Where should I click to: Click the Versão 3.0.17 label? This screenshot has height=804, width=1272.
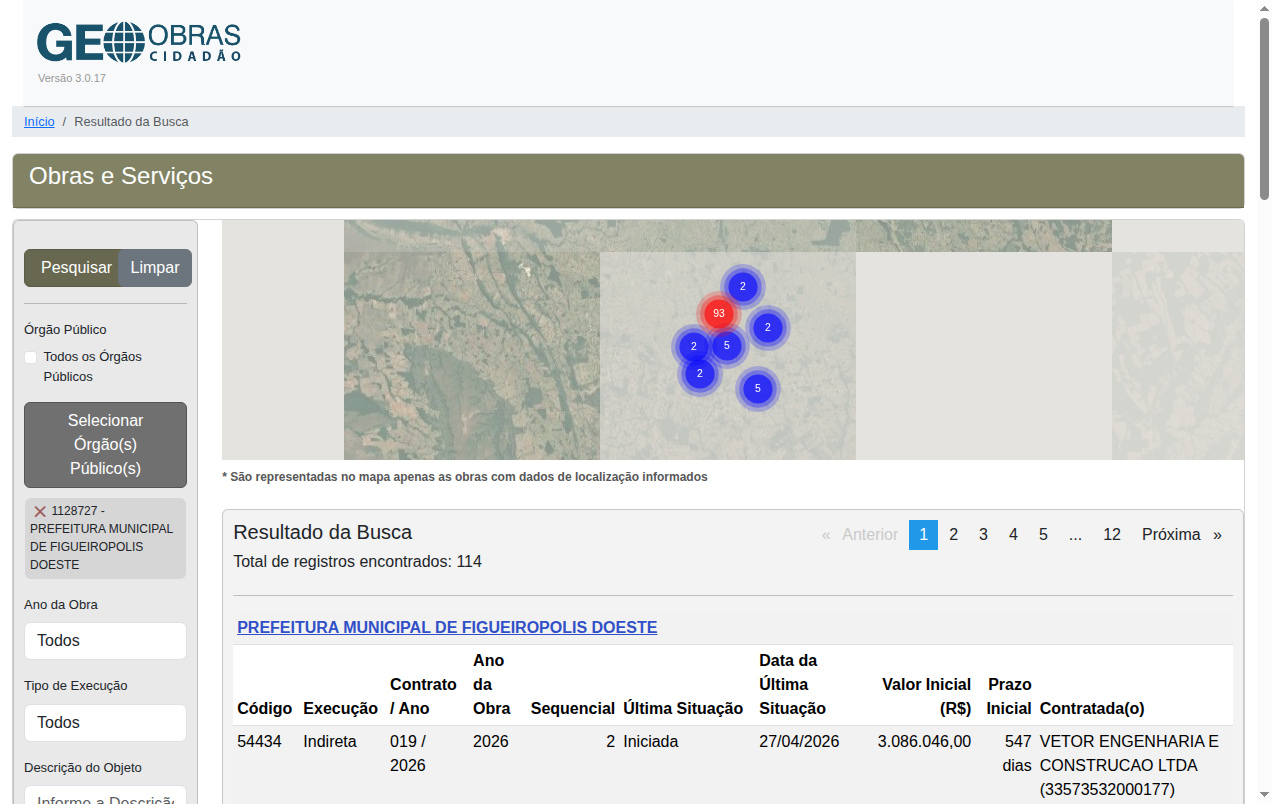tap(72, 78)
